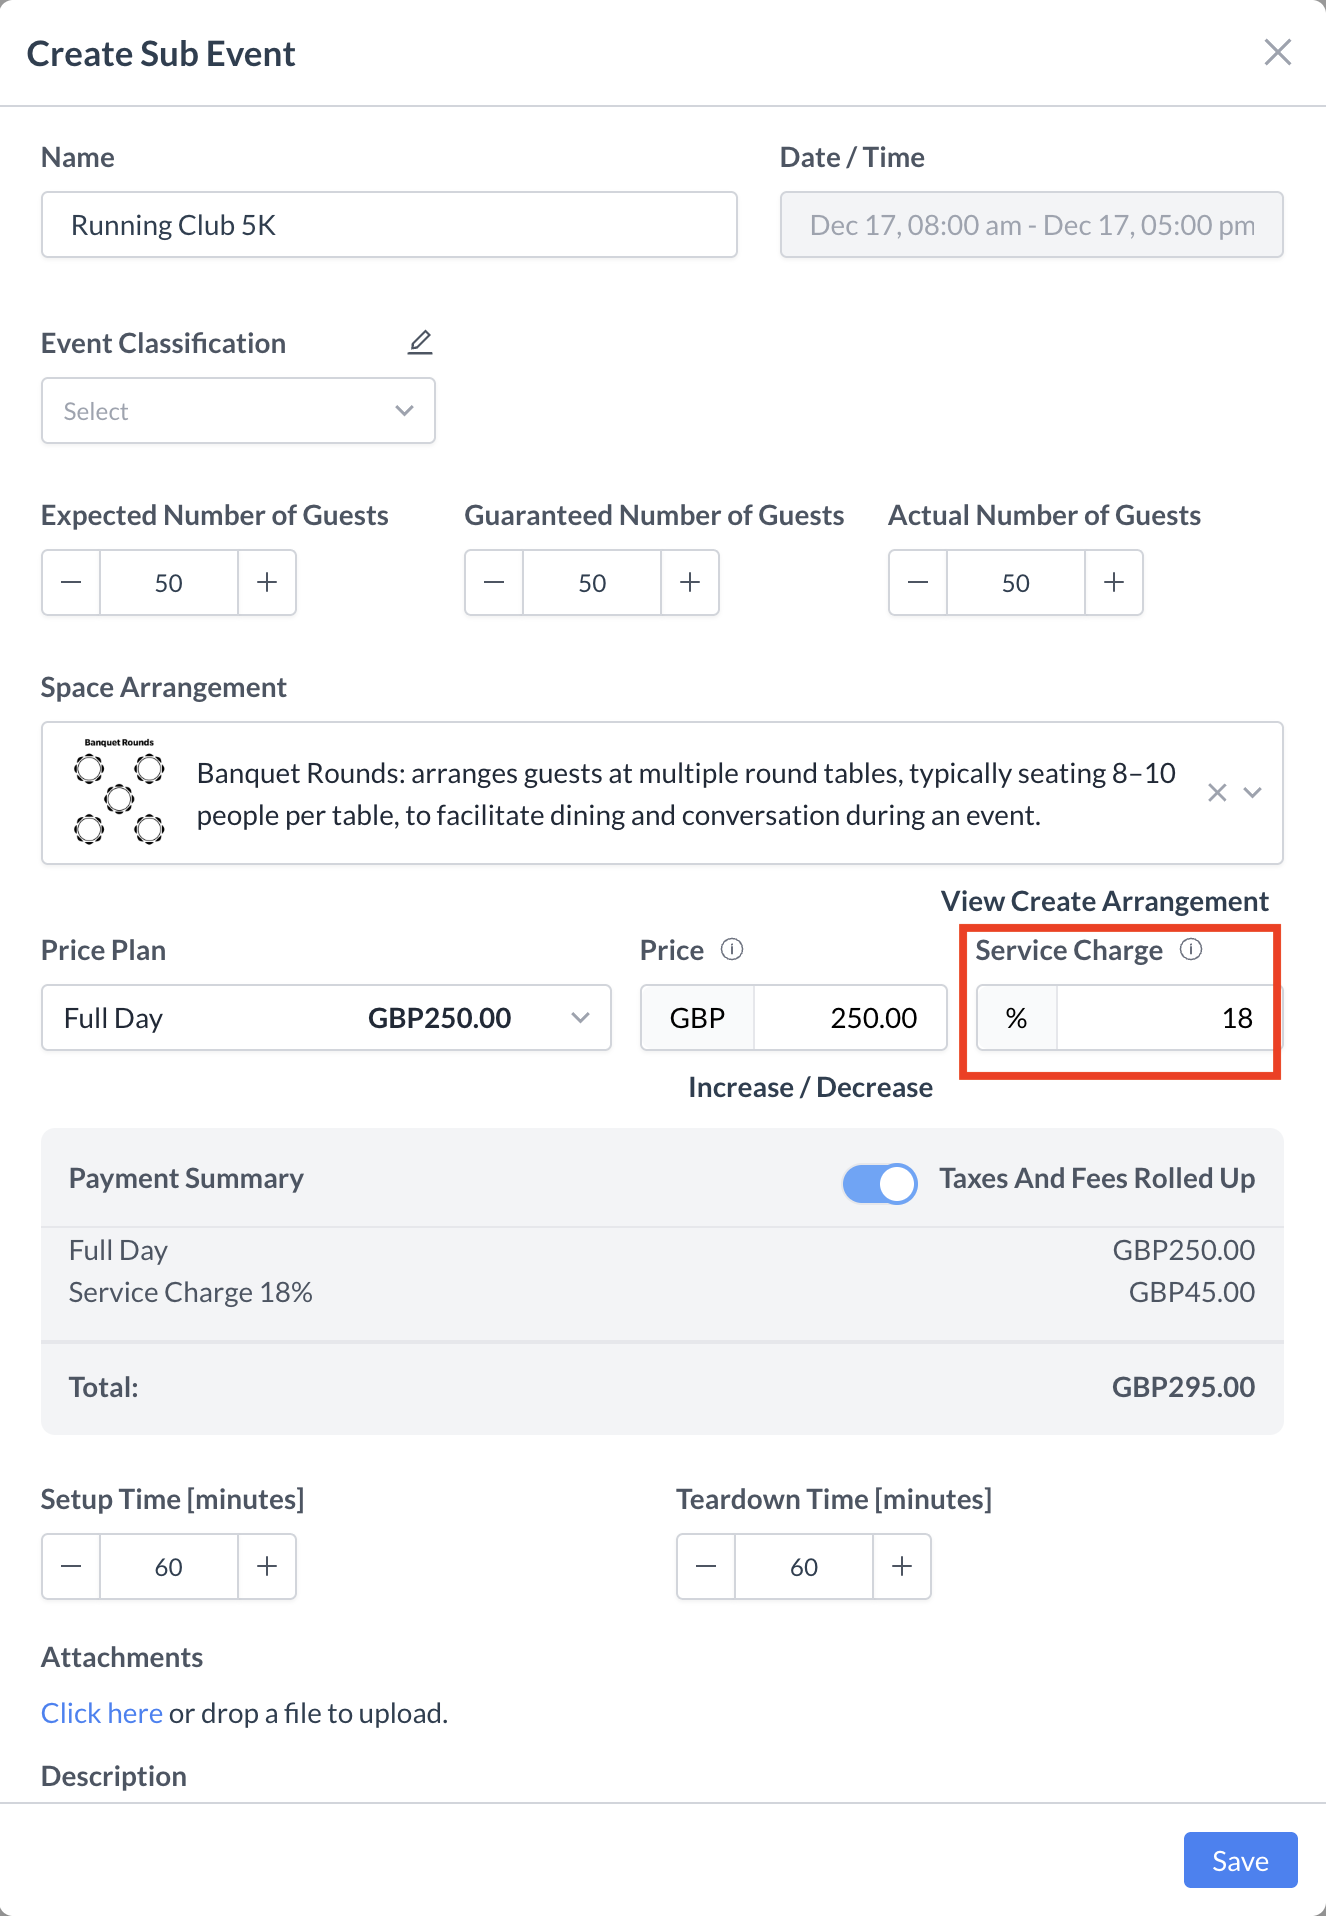Open the Event Classification Select dropdown
Image resolution: width=1326 pixels, height=1916 pixels.
tap(238, 411)
